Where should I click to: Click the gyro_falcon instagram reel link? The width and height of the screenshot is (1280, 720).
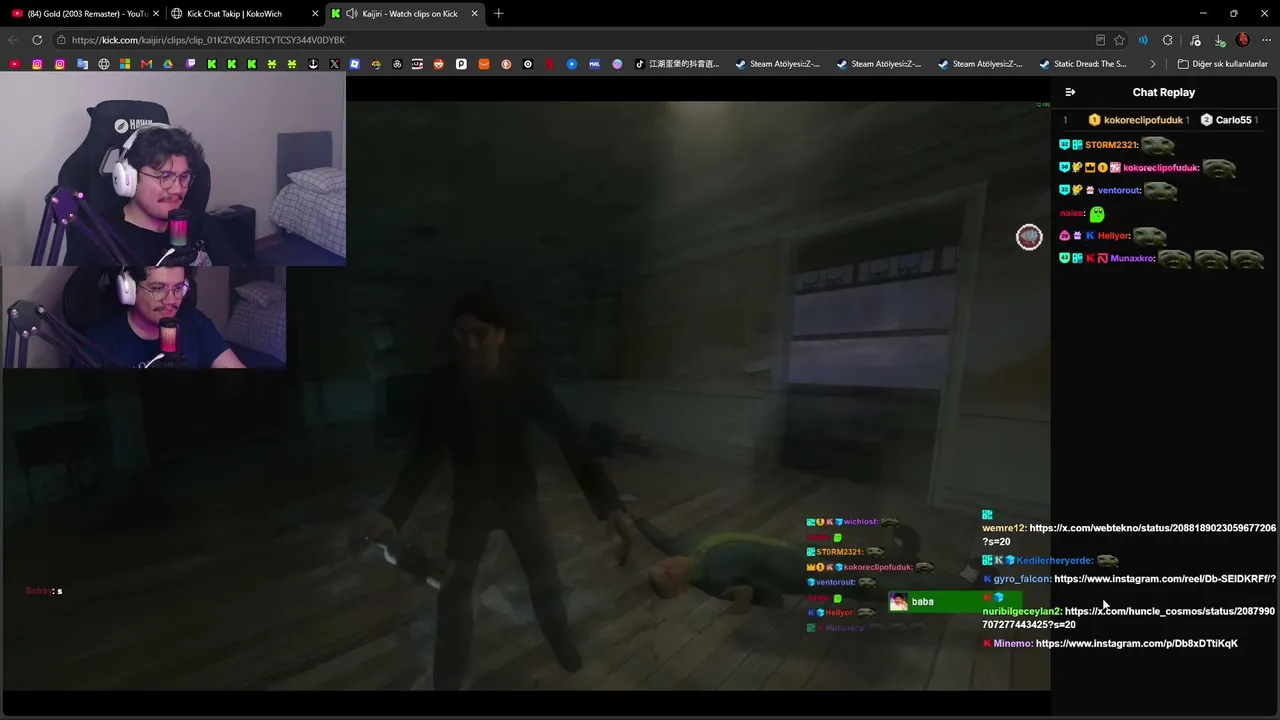click(x=1165, y=579)
